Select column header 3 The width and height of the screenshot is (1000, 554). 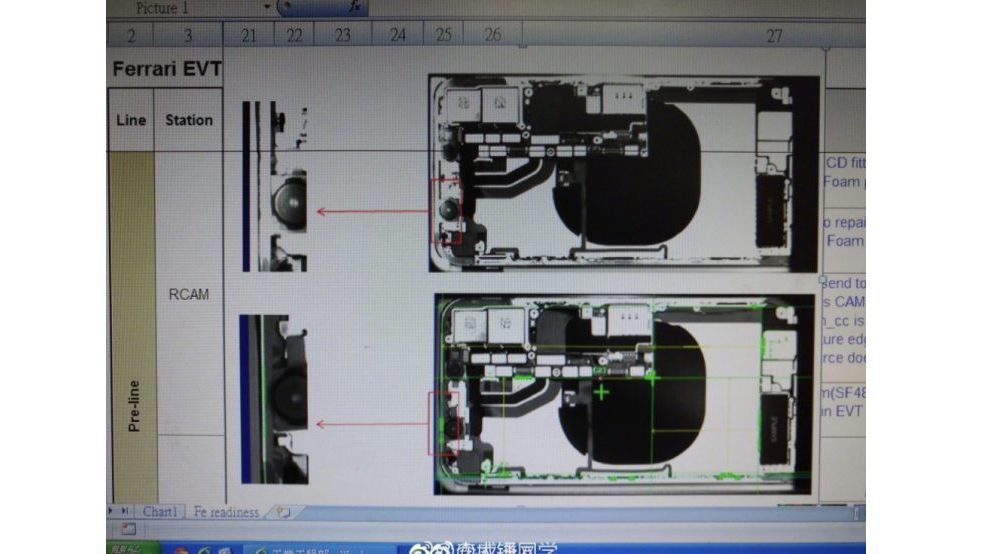tap(188, 36)
